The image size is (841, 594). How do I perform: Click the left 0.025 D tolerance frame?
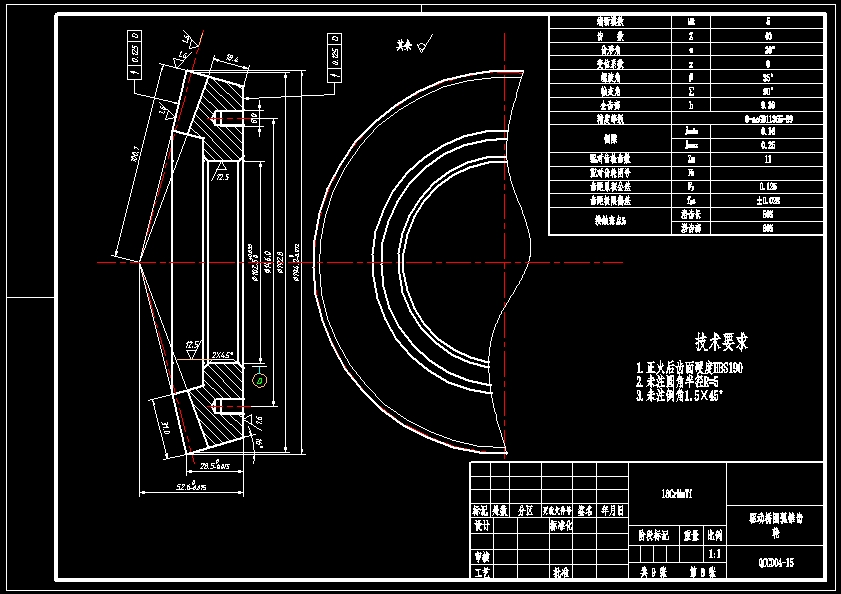[135, 55]
